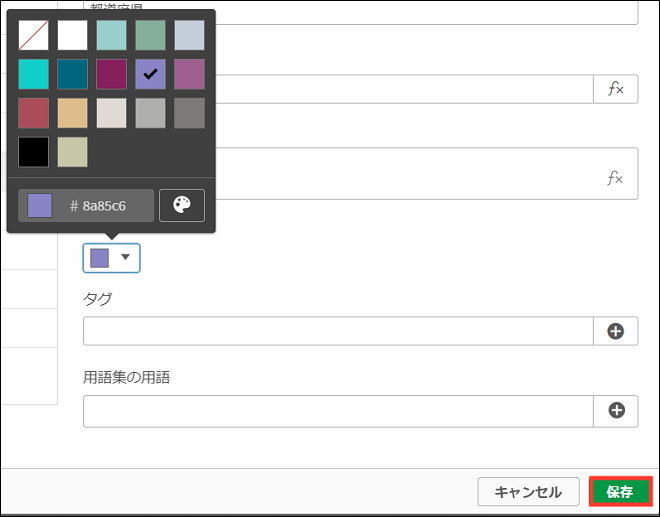Image resolution: width=660 pixels, height=517 pixels.
Task: Open the advanced color palette icon
Action: click(x=181, y=205)
